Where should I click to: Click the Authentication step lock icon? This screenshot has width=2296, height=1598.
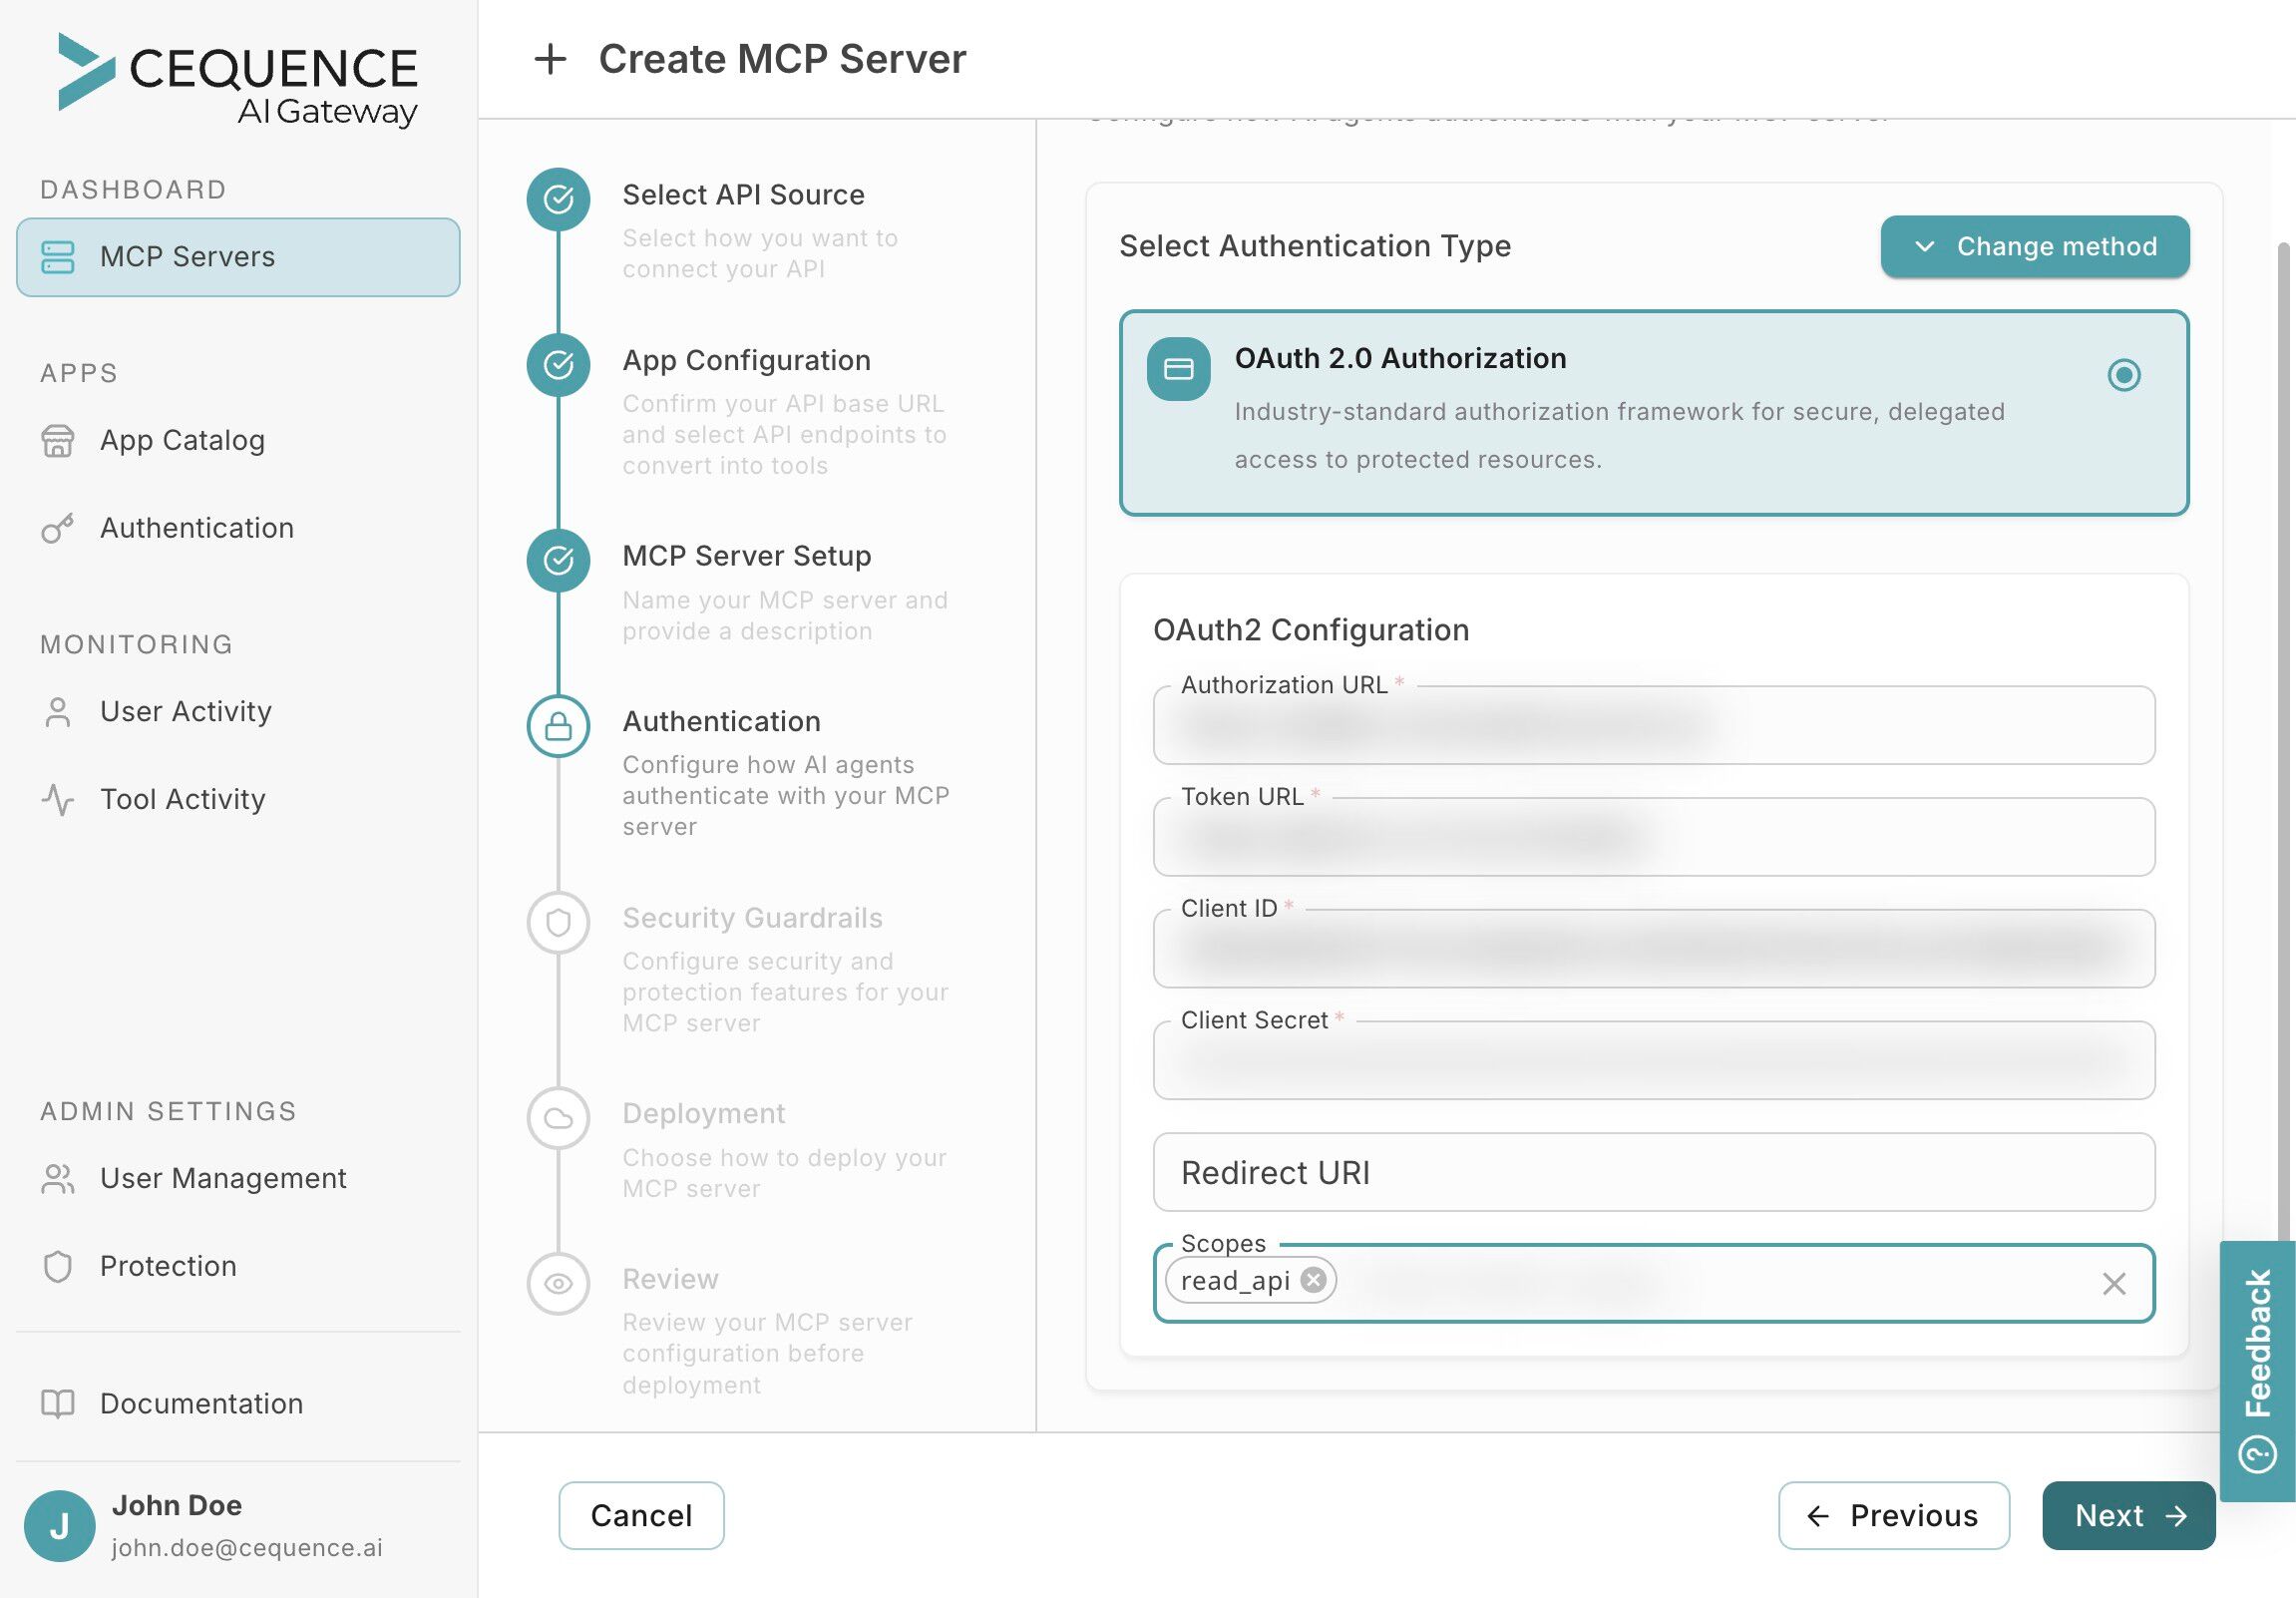[558, 726]
